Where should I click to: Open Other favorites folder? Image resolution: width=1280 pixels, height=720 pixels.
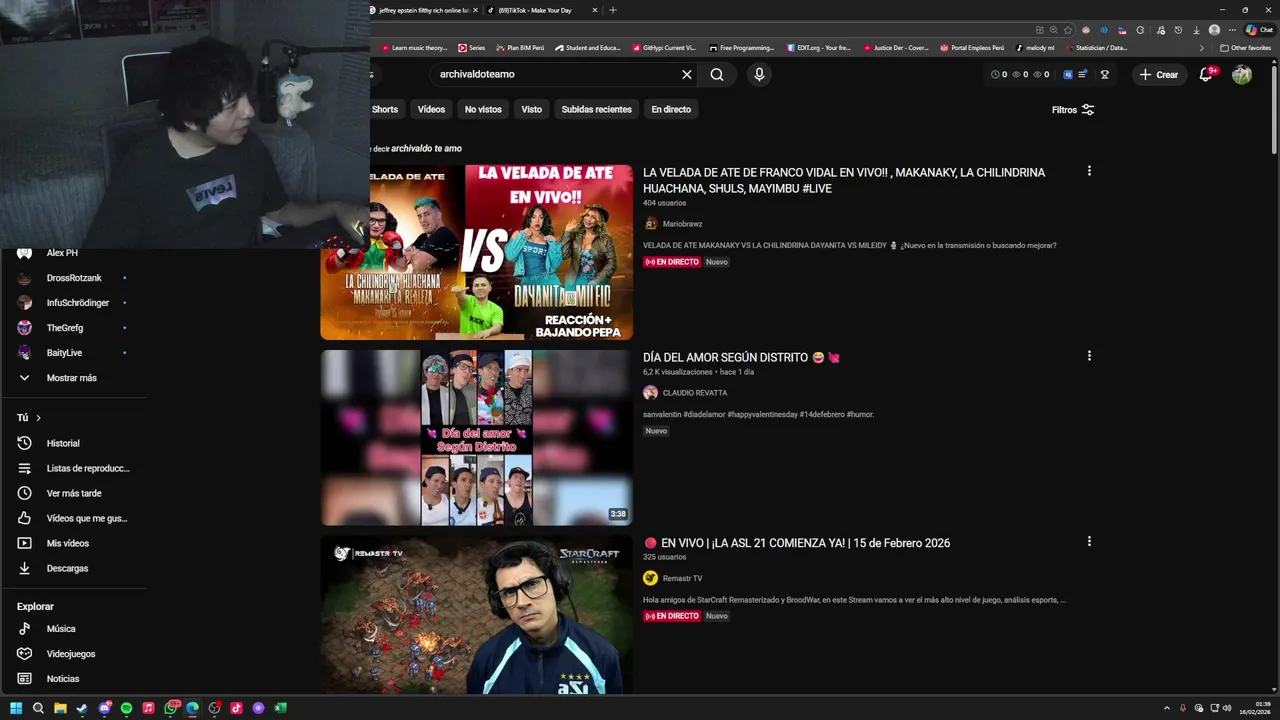[1246, 48]
